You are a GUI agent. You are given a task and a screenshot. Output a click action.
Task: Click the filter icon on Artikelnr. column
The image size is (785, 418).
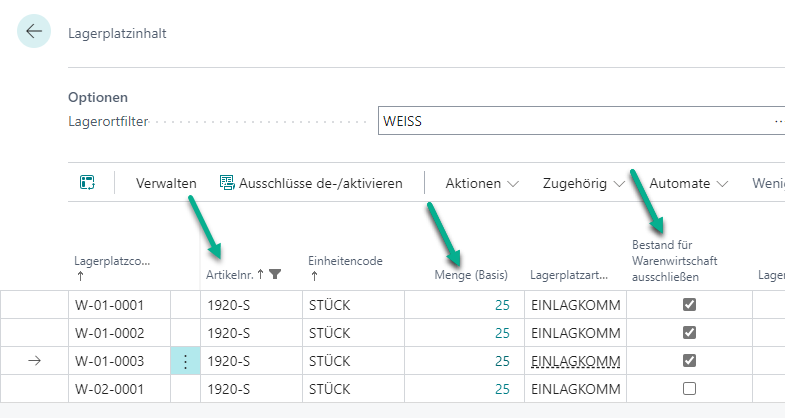[276, 274]
